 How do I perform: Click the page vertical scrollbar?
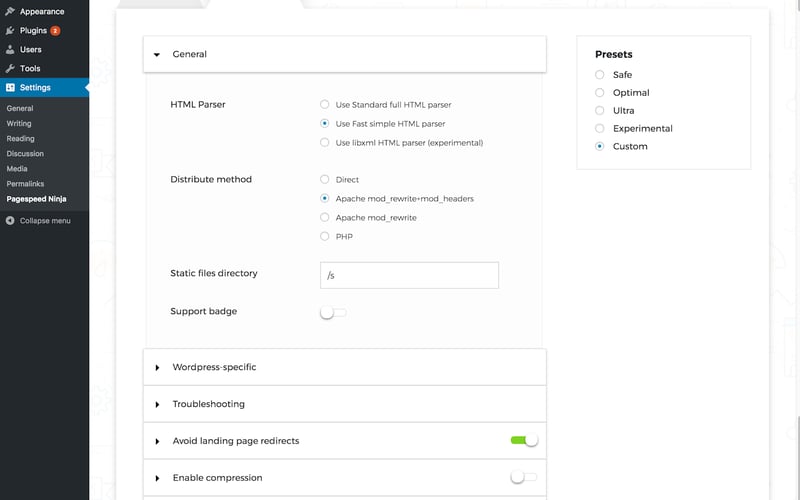(x=797, y=456)
